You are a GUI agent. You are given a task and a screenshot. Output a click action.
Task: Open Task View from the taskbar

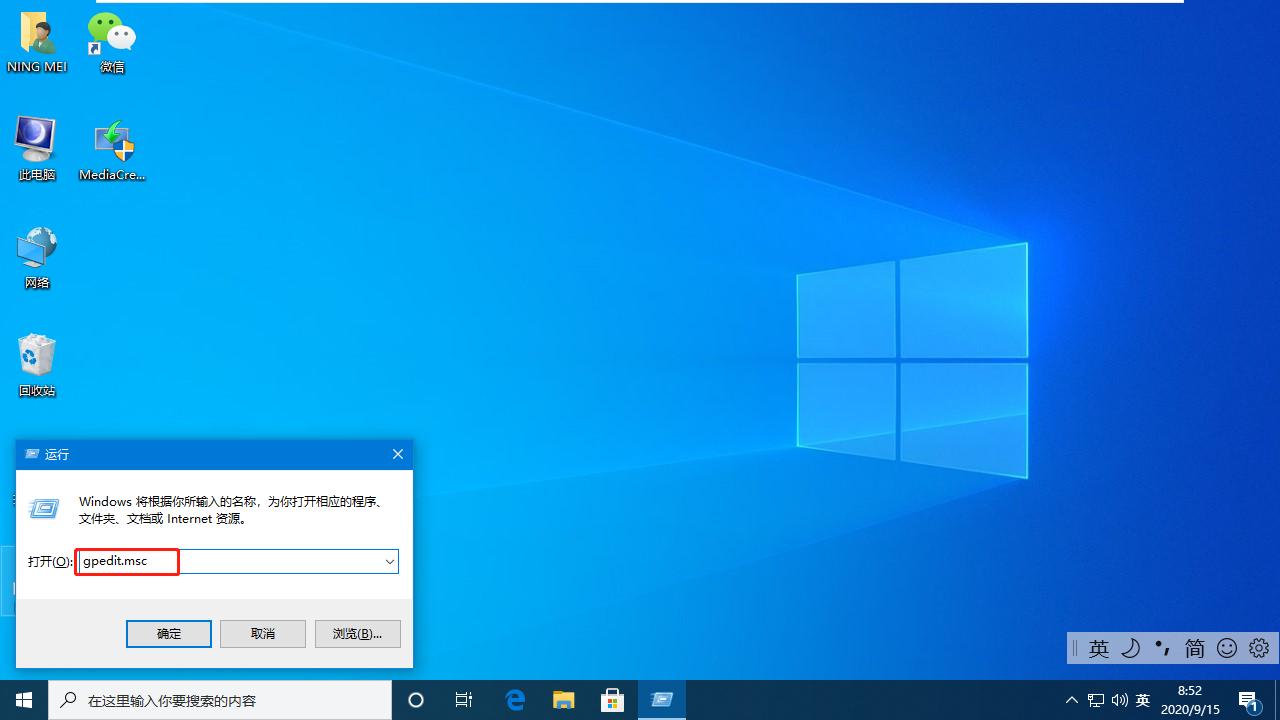pos(463,700)
